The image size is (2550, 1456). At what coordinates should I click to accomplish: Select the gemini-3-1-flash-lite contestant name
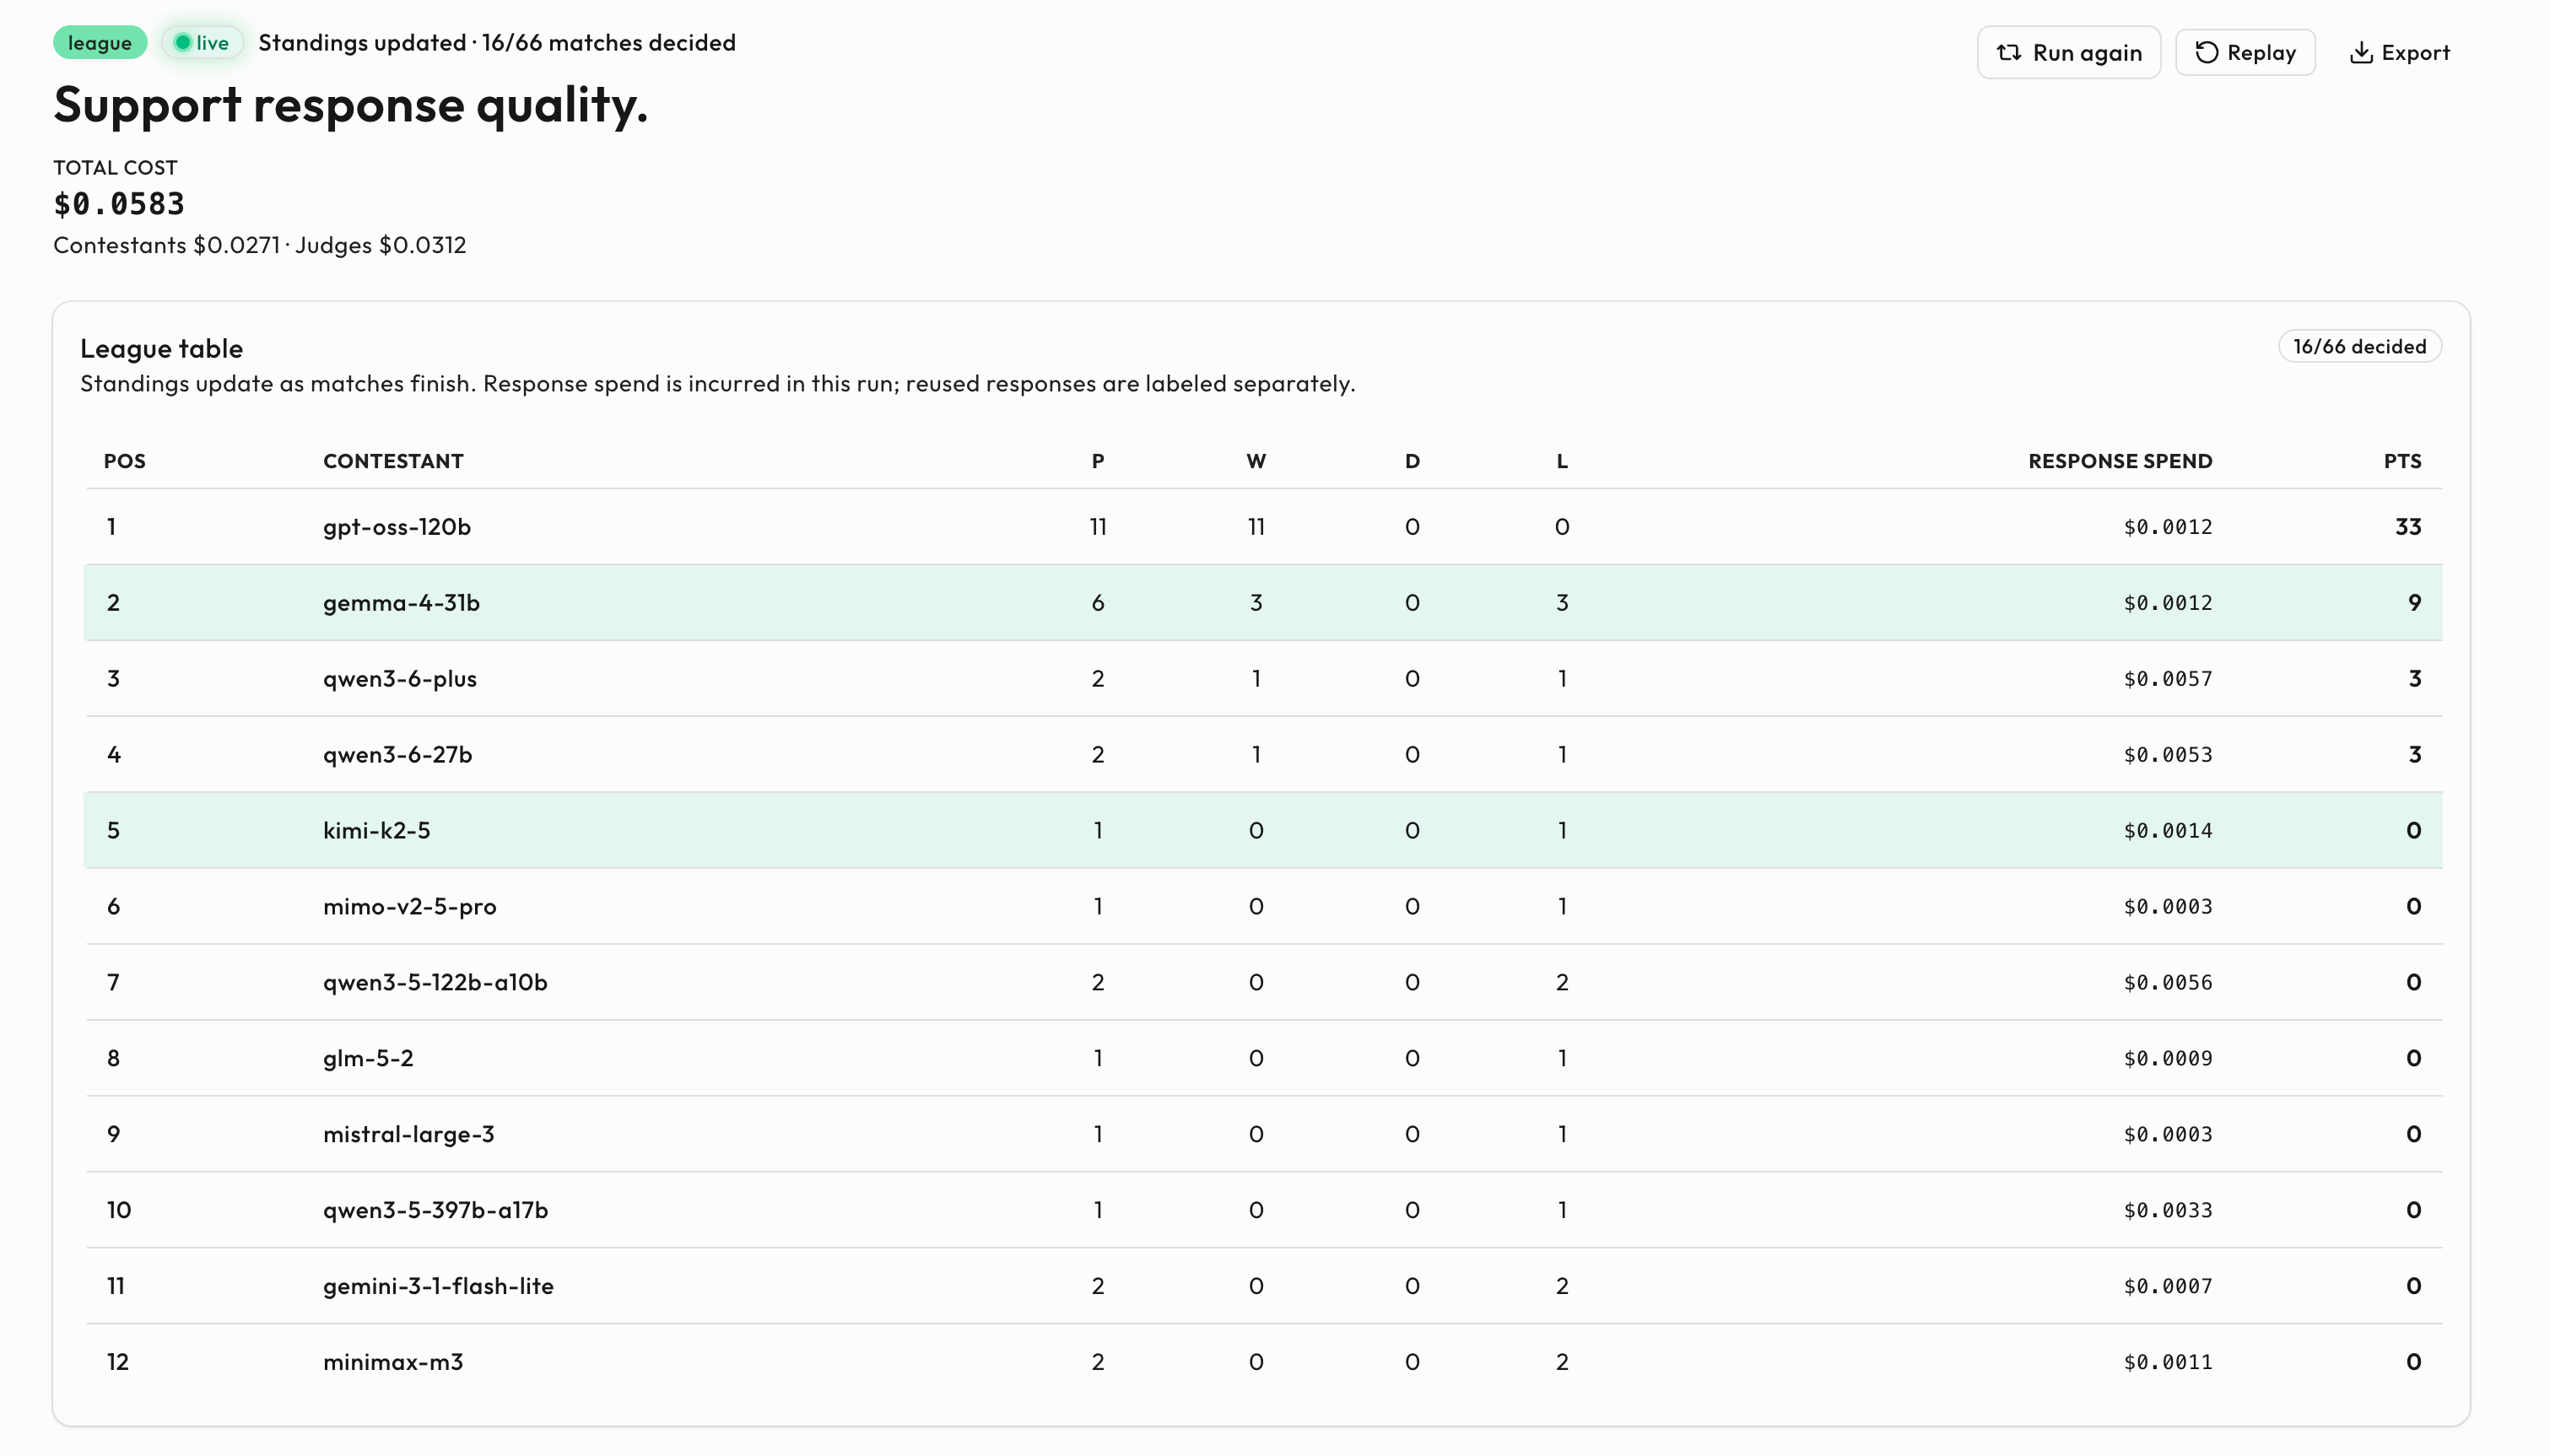[438, 1286]
